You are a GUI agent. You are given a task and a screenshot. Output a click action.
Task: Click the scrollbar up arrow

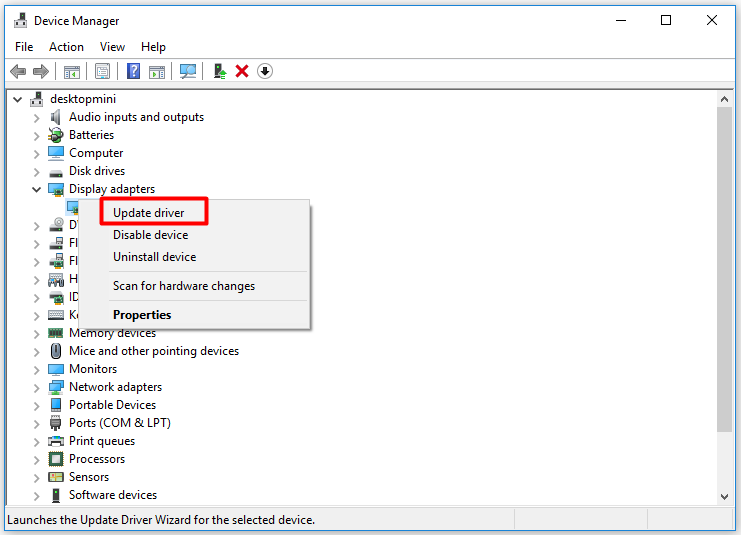click(724, 99)
